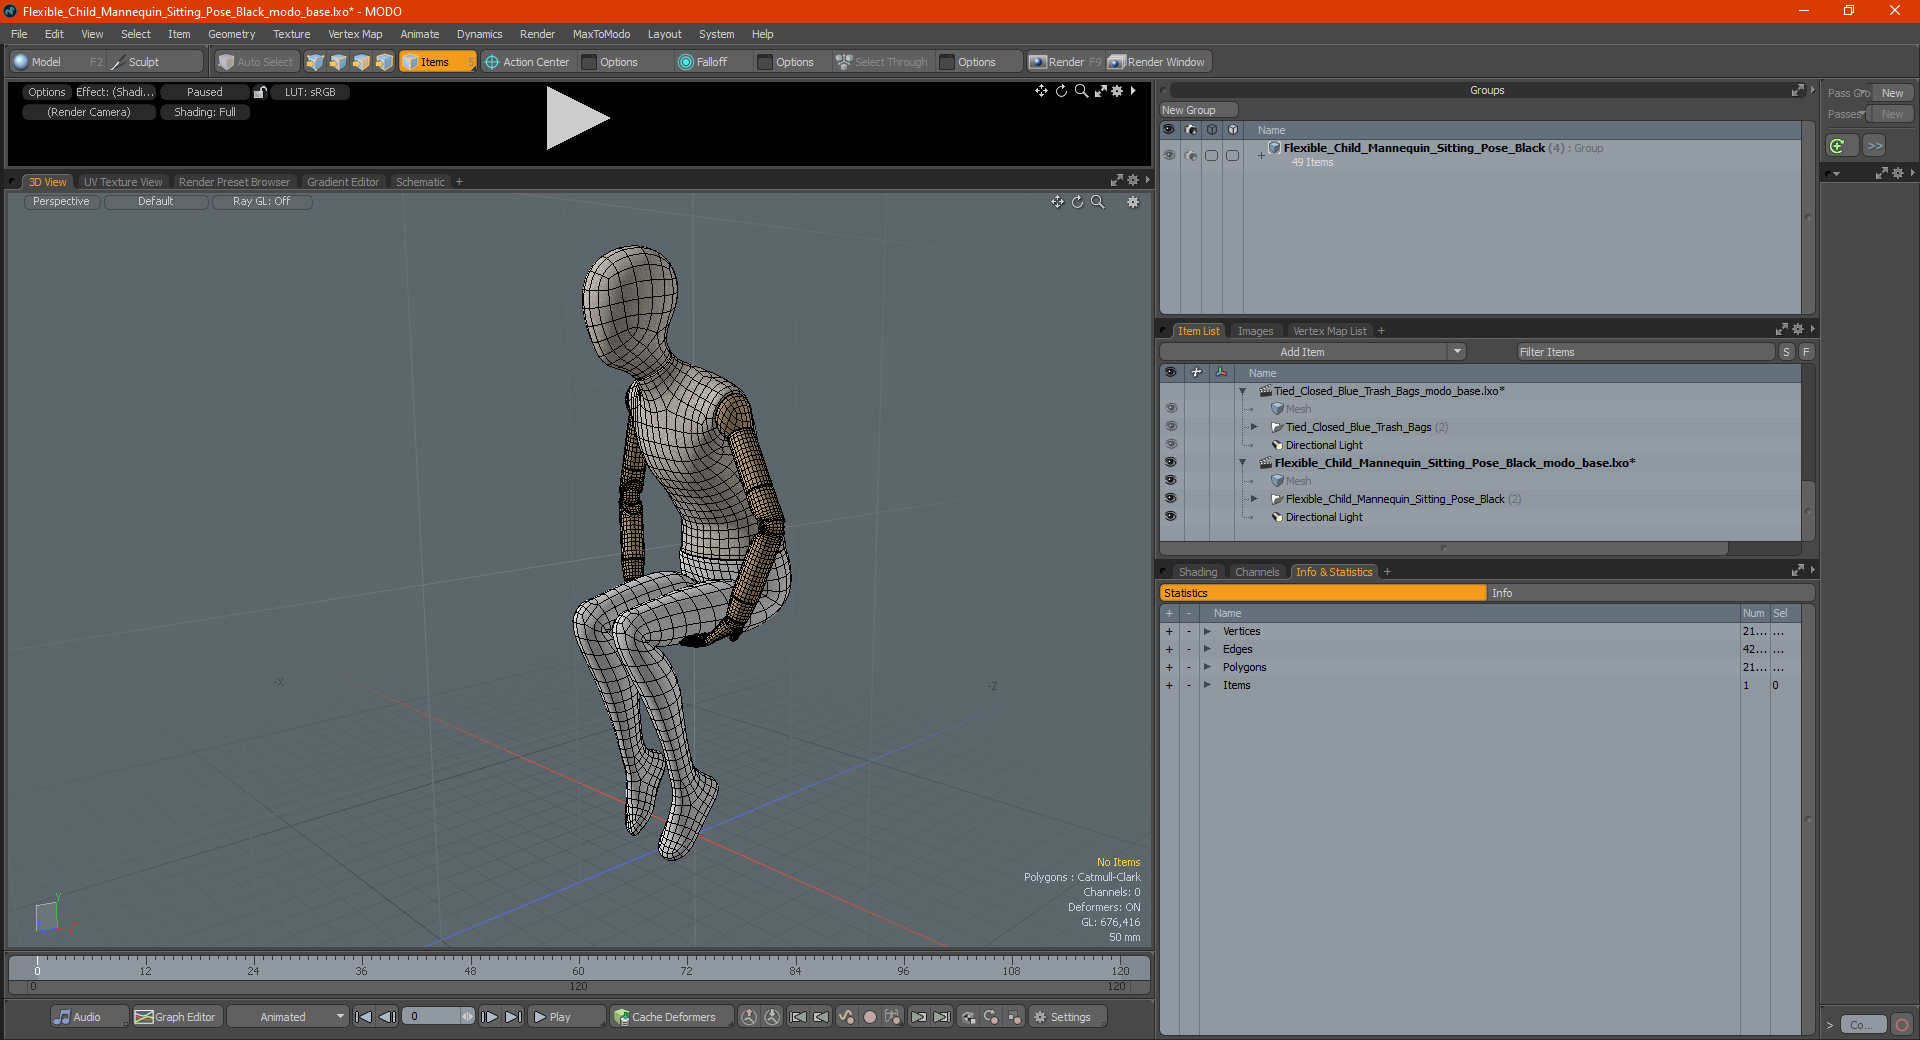The height and width of the screenshot is (1040, 1920).
Task: Click the Shading: Full button
Action: point(205,112)
